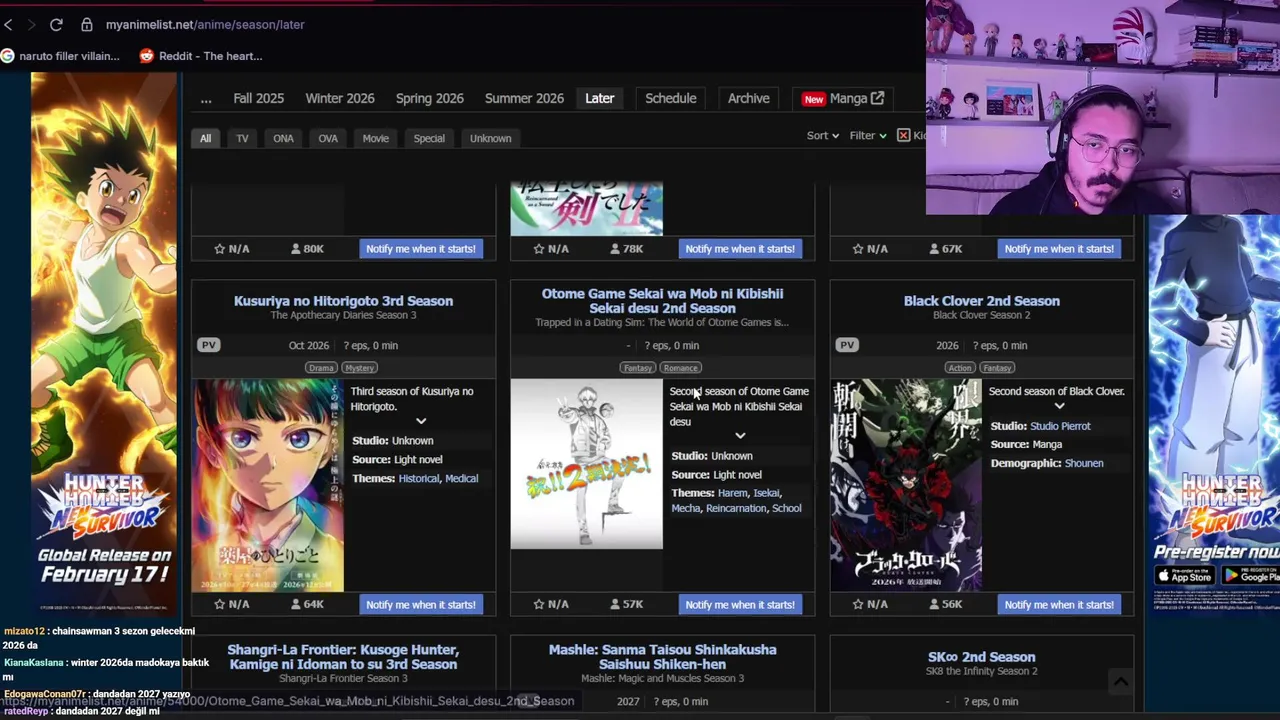Click the browser back arrow
Screen dimensions: 1280x720
click(8, 24)
